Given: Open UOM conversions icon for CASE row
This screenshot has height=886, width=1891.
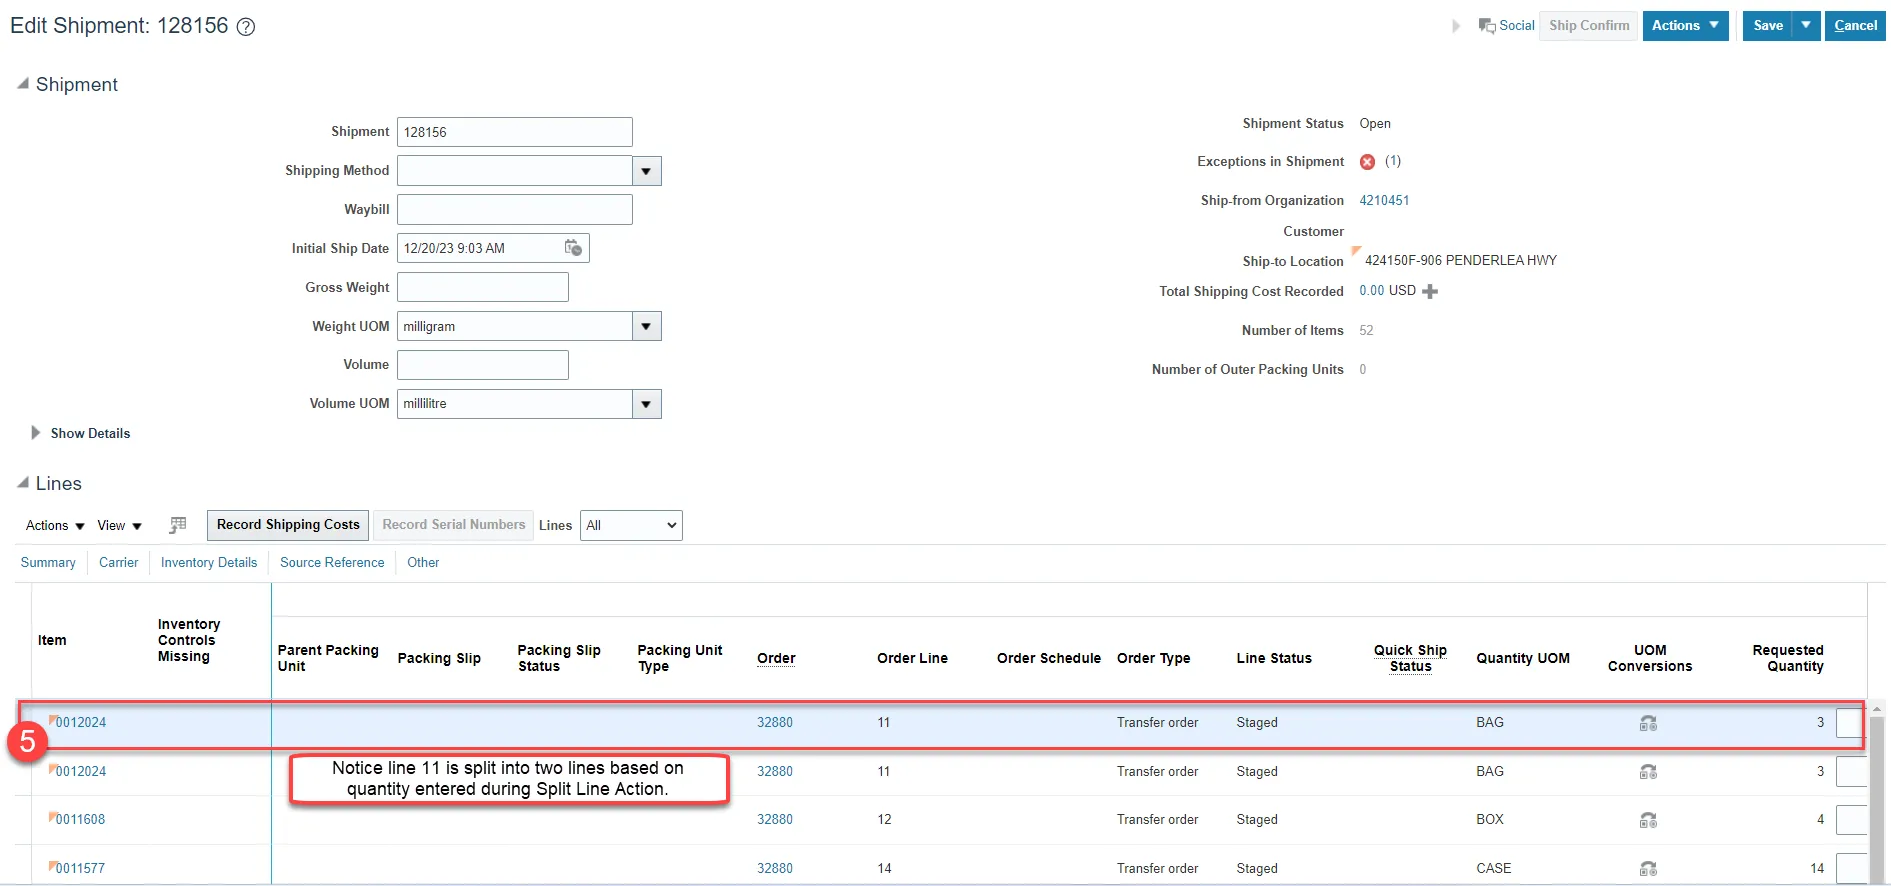Looking at the screenshot, I should click(x=1648, y=869).
